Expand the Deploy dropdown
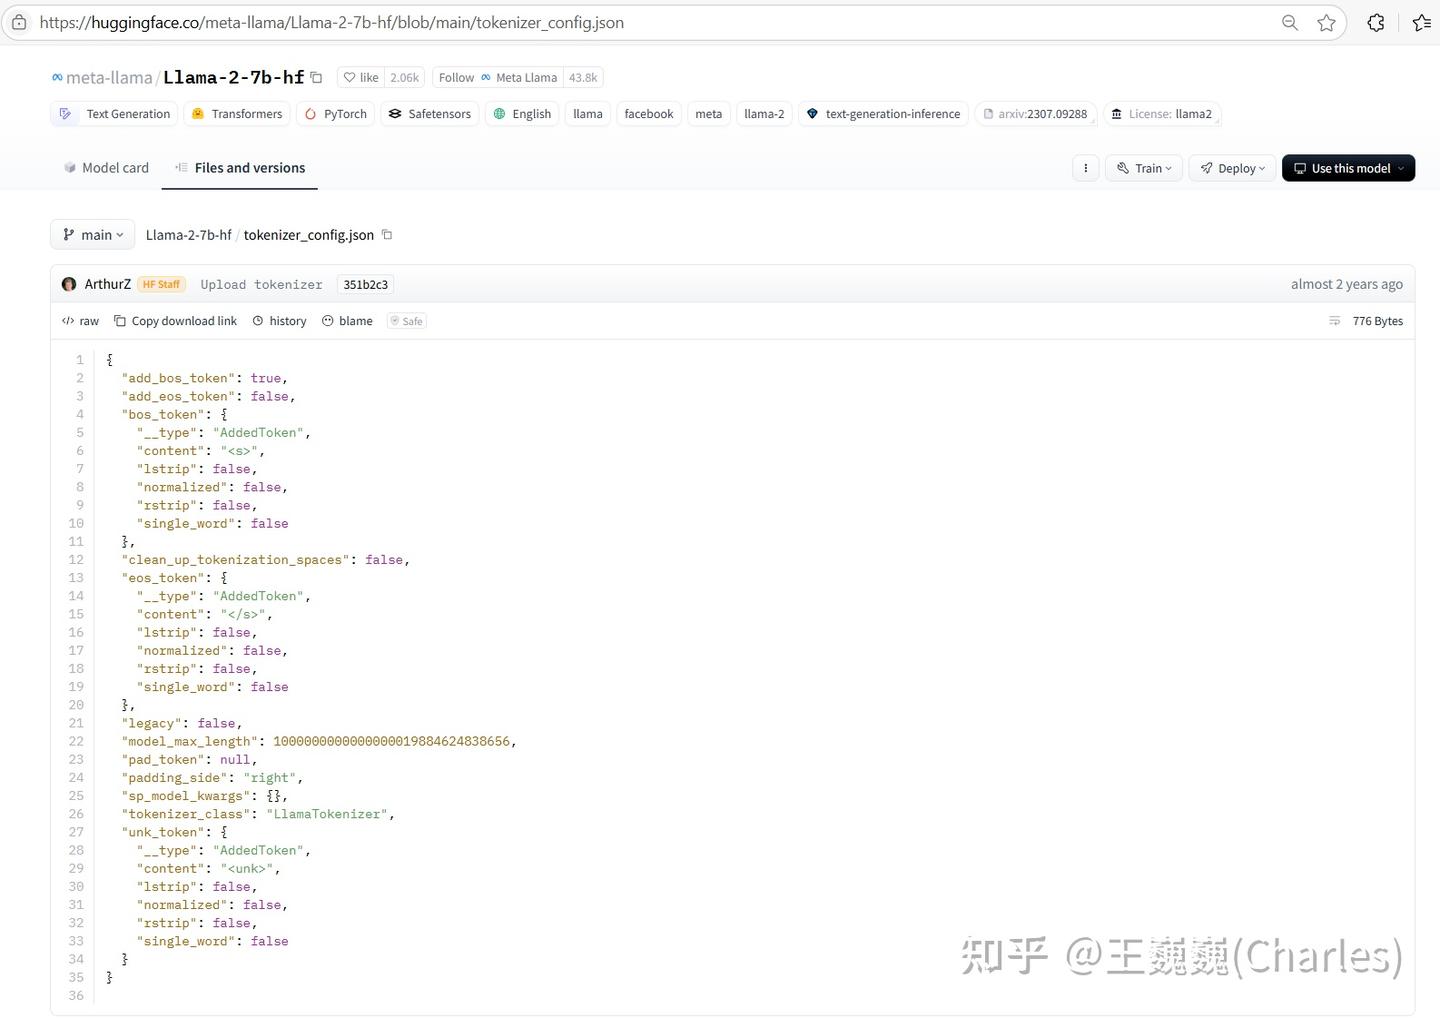1440x1018 pixels. tap(1233, 168)
